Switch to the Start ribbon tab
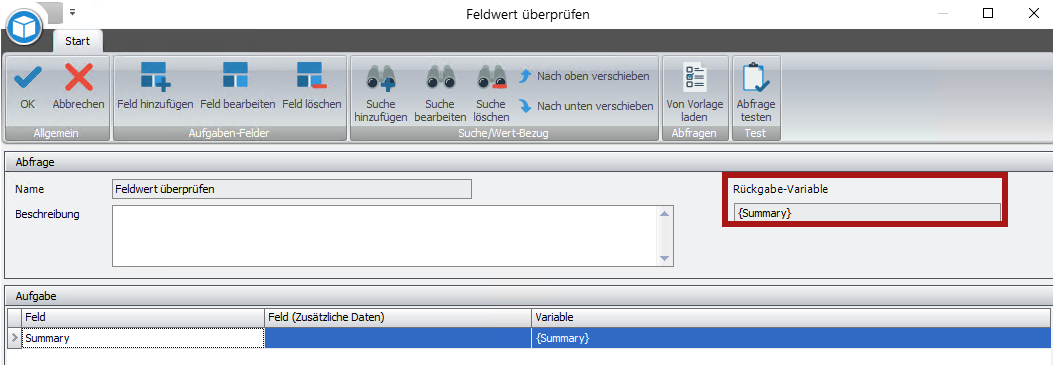 77,41
